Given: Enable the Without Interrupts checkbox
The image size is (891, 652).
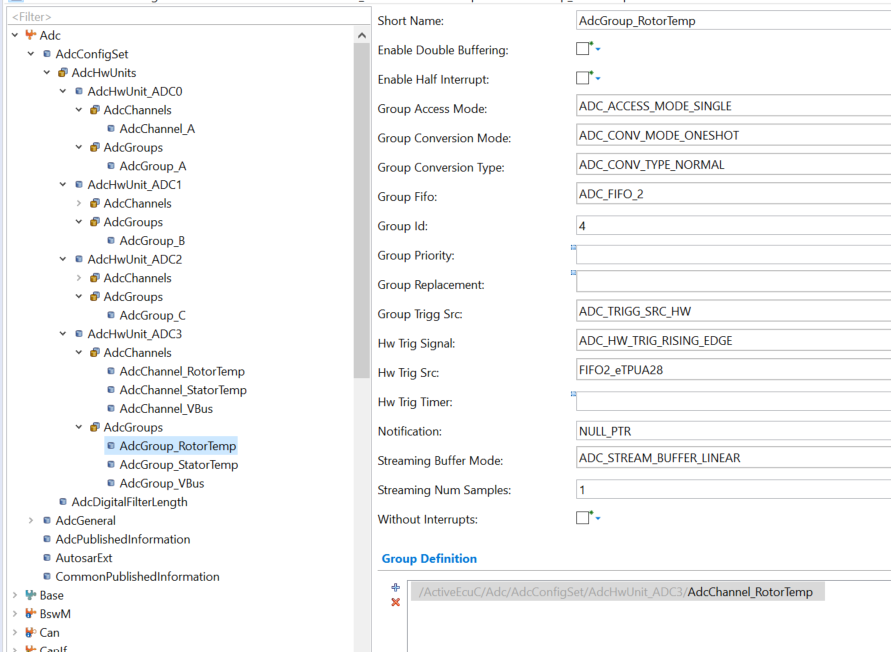Looking at the screenshot, I should click(583, 519).
